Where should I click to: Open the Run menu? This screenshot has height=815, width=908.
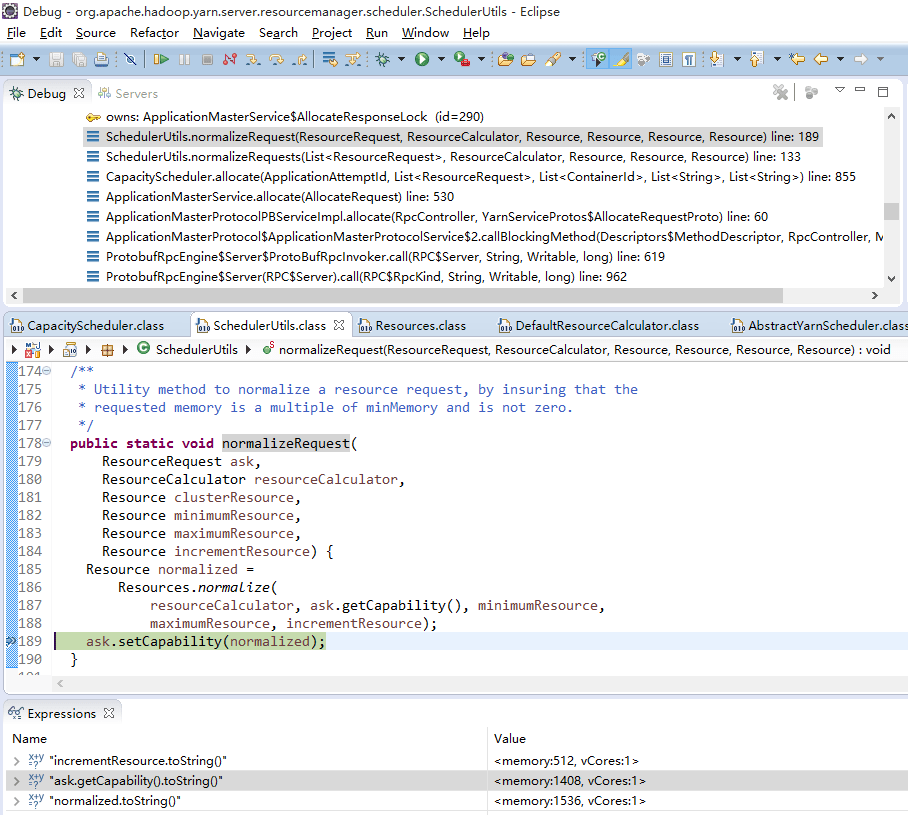376,33
